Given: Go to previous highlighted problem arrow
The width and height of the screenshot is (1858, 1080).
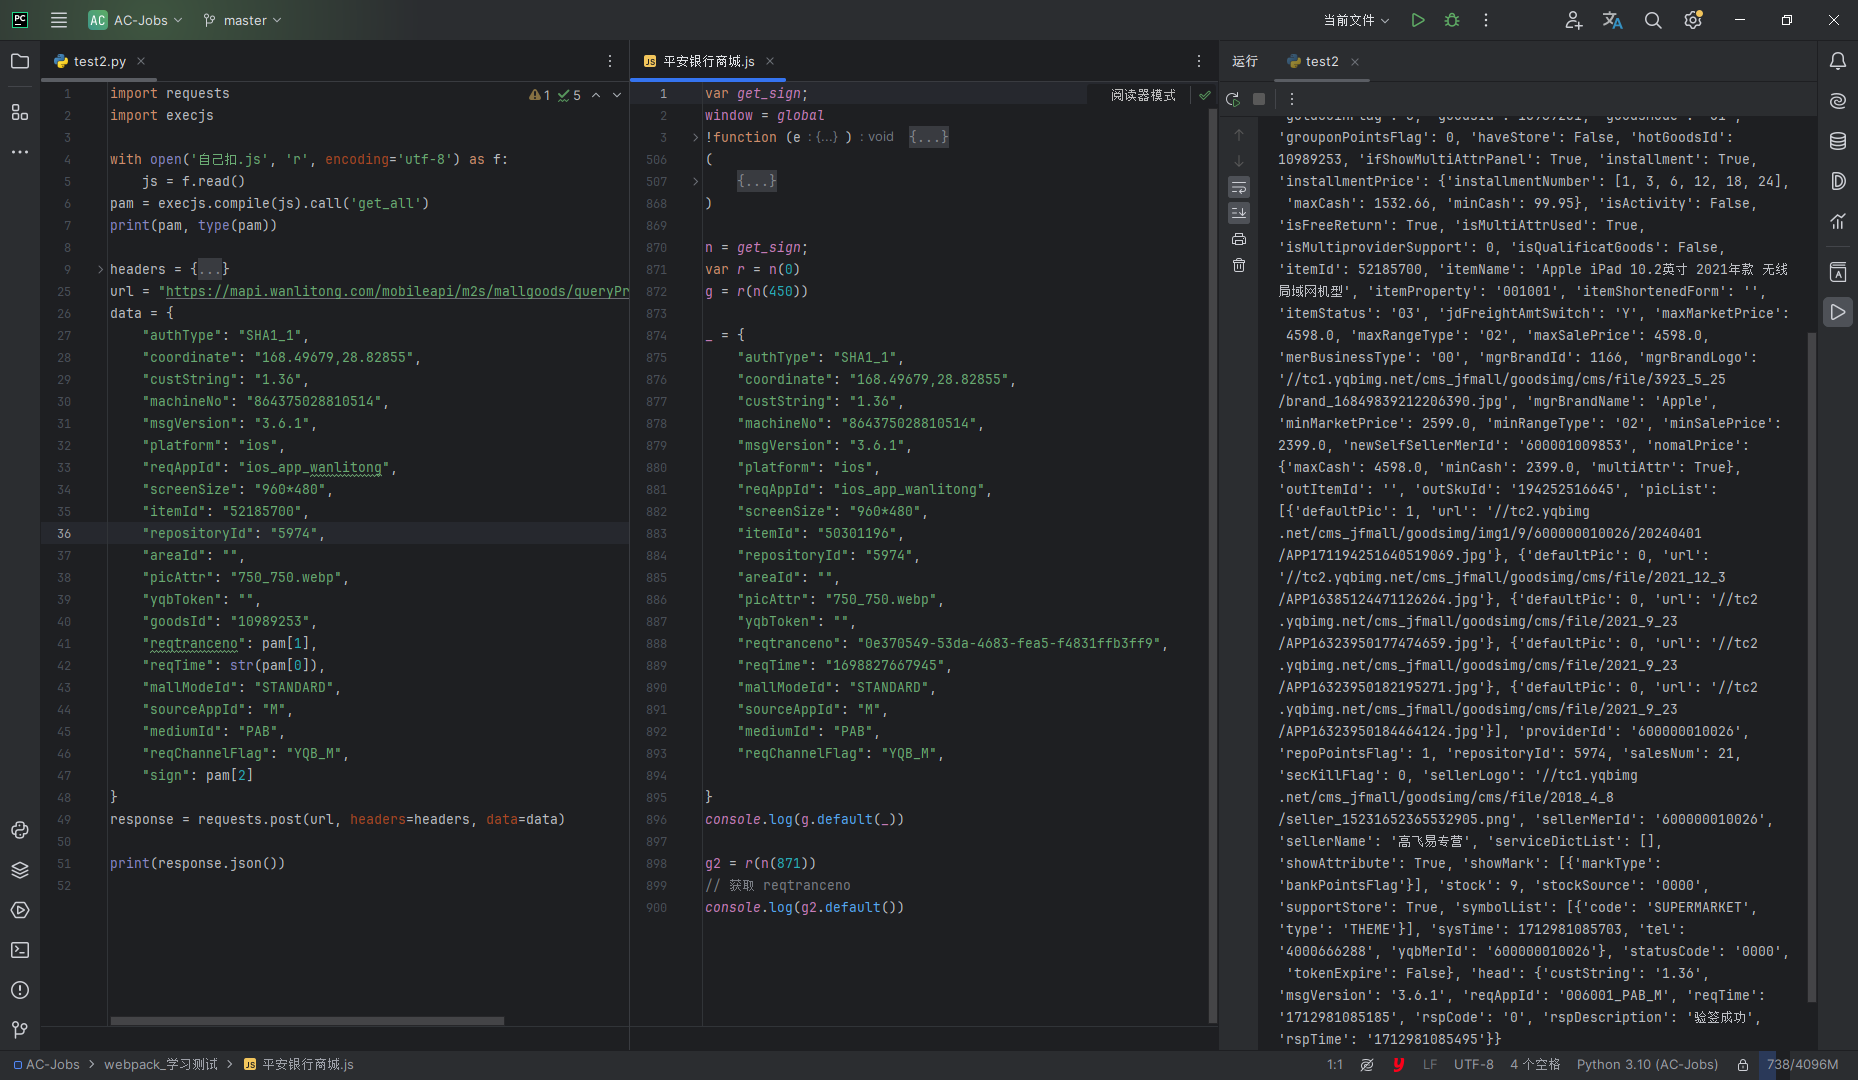Looking at the screenshot, I should pyautogui.click(x=596, y=95).
